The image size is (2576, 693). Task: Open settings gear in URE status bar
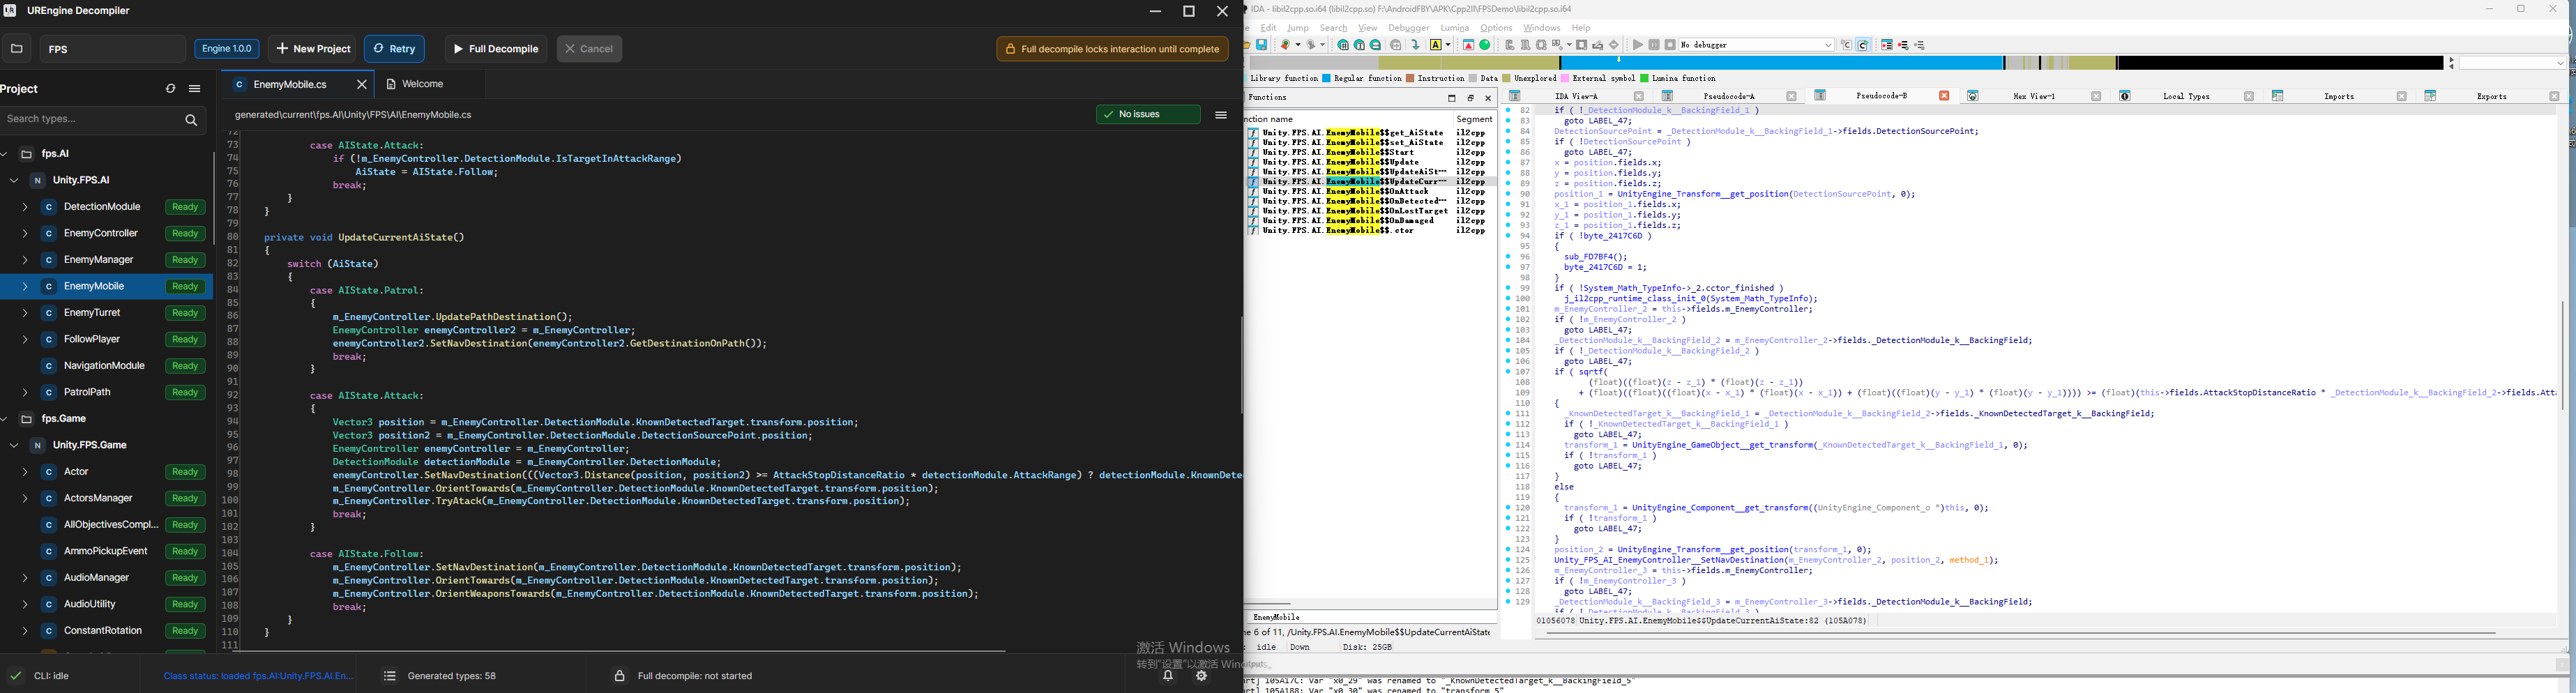click(1202, 676)
